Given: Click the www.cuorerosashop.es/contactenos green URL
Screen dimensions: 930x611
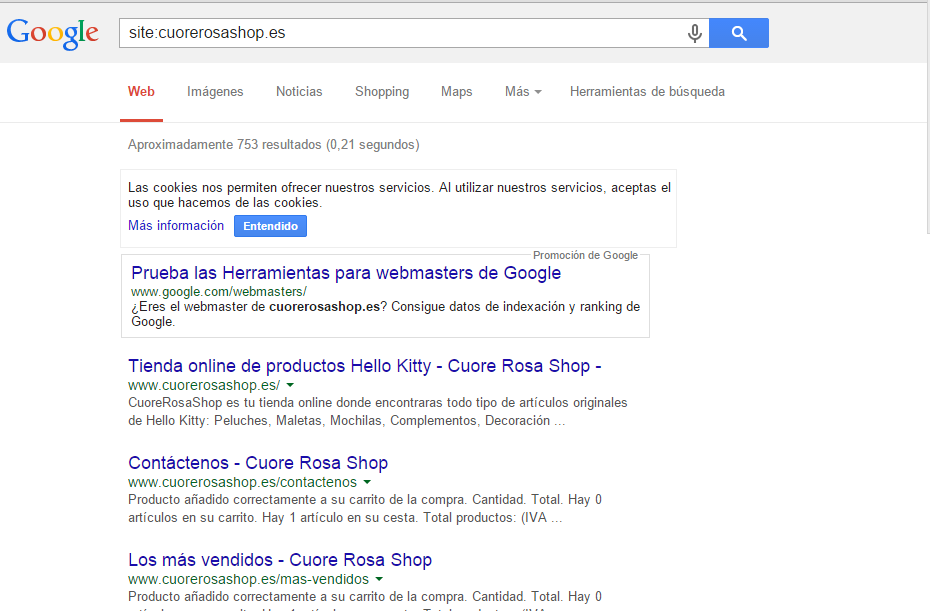Looking at the screenshot, I should [x=243, y=482].
